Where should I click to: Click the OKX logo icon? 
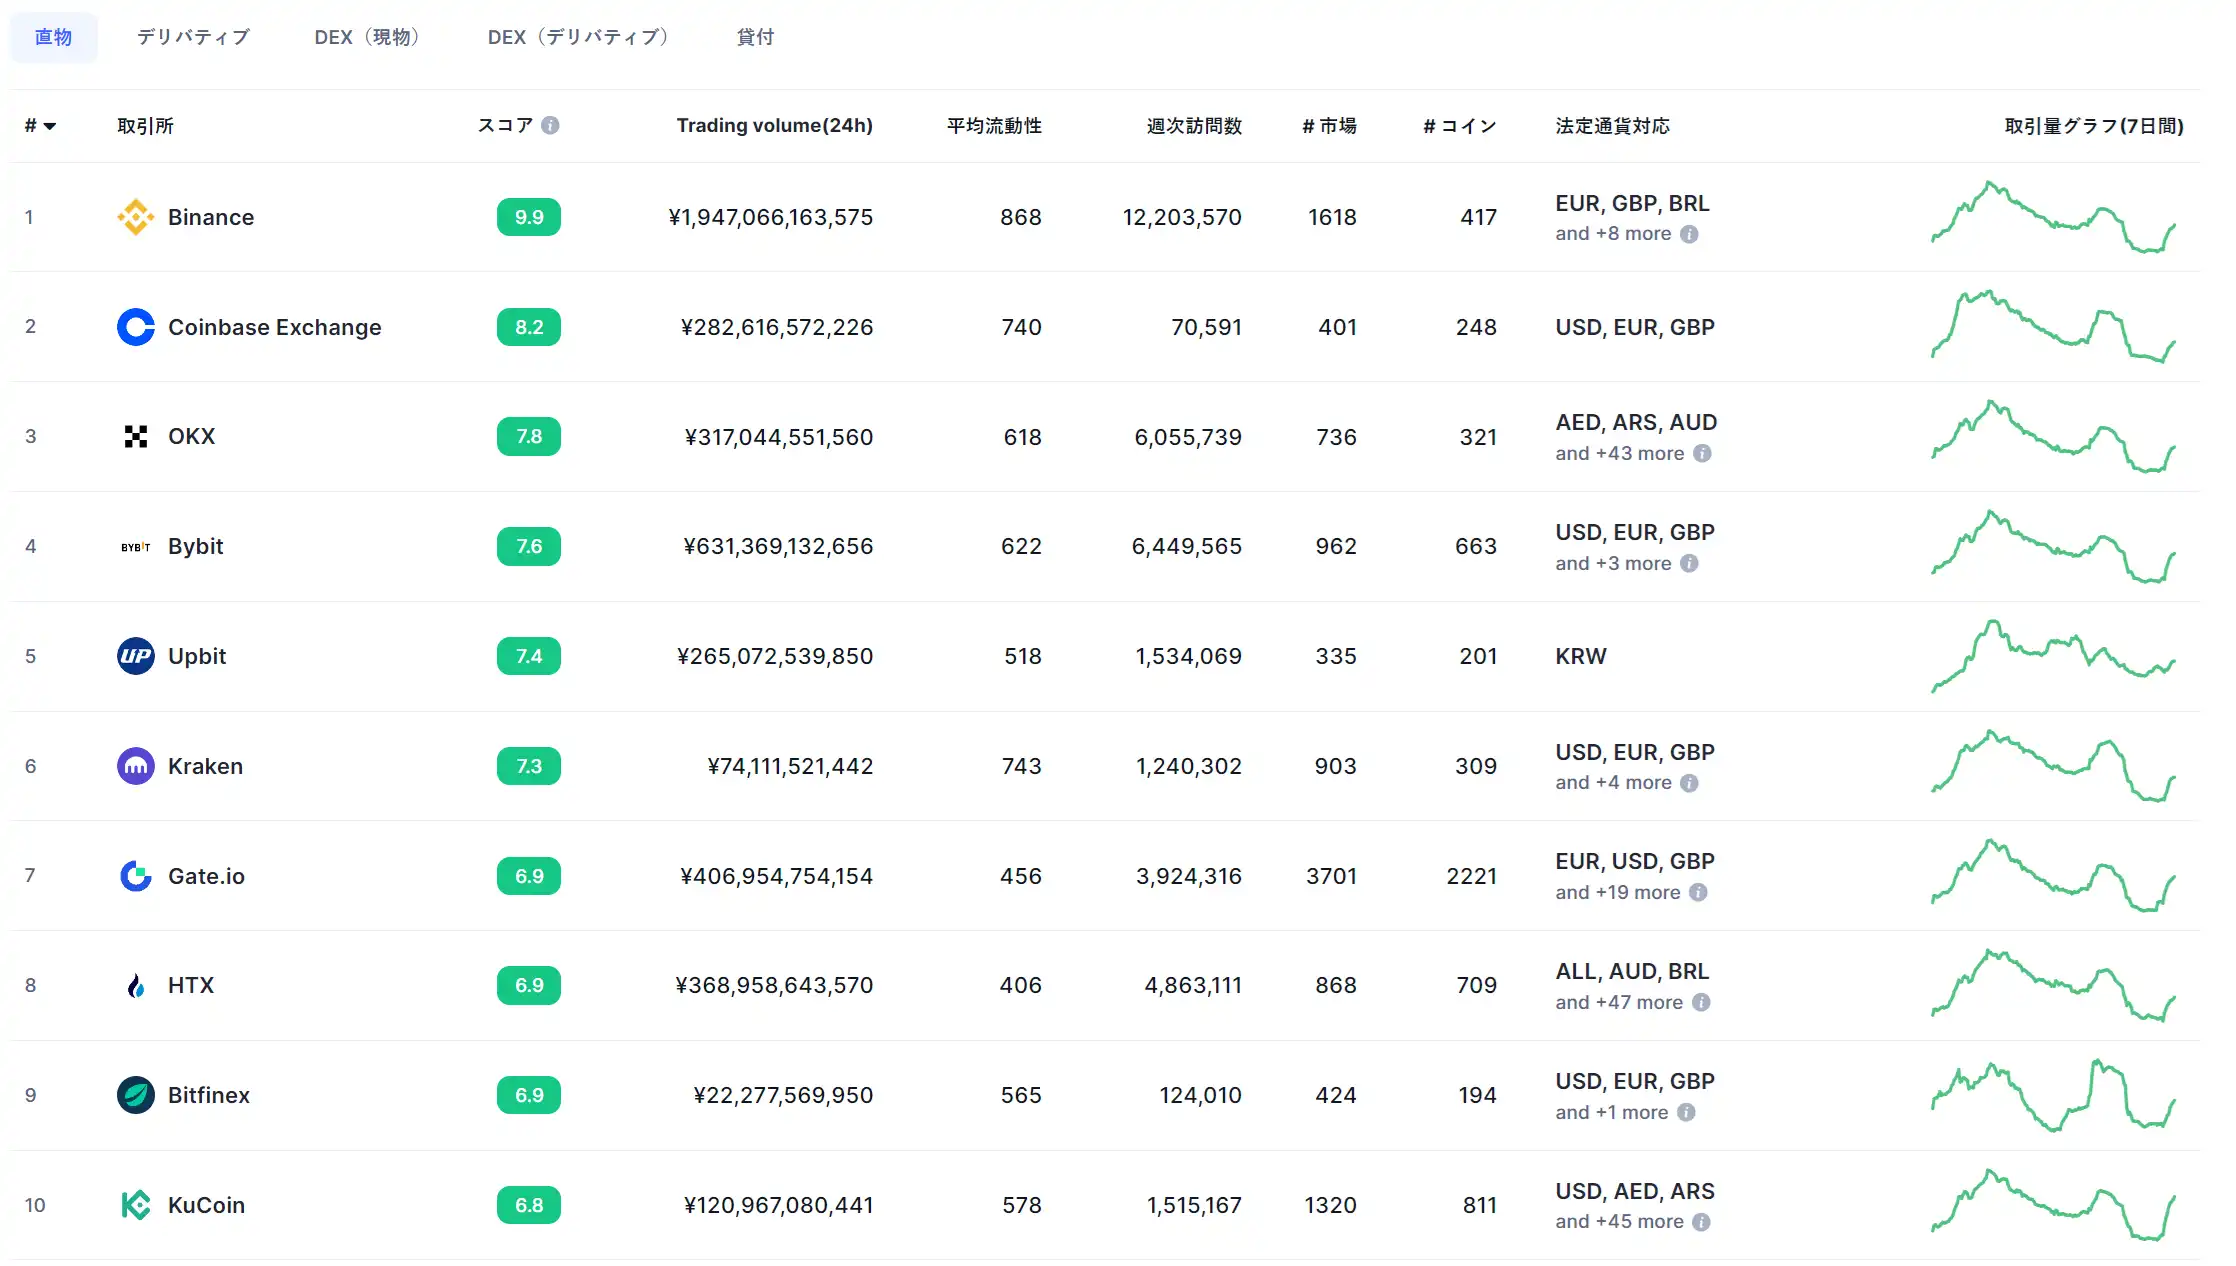point(135,436)
